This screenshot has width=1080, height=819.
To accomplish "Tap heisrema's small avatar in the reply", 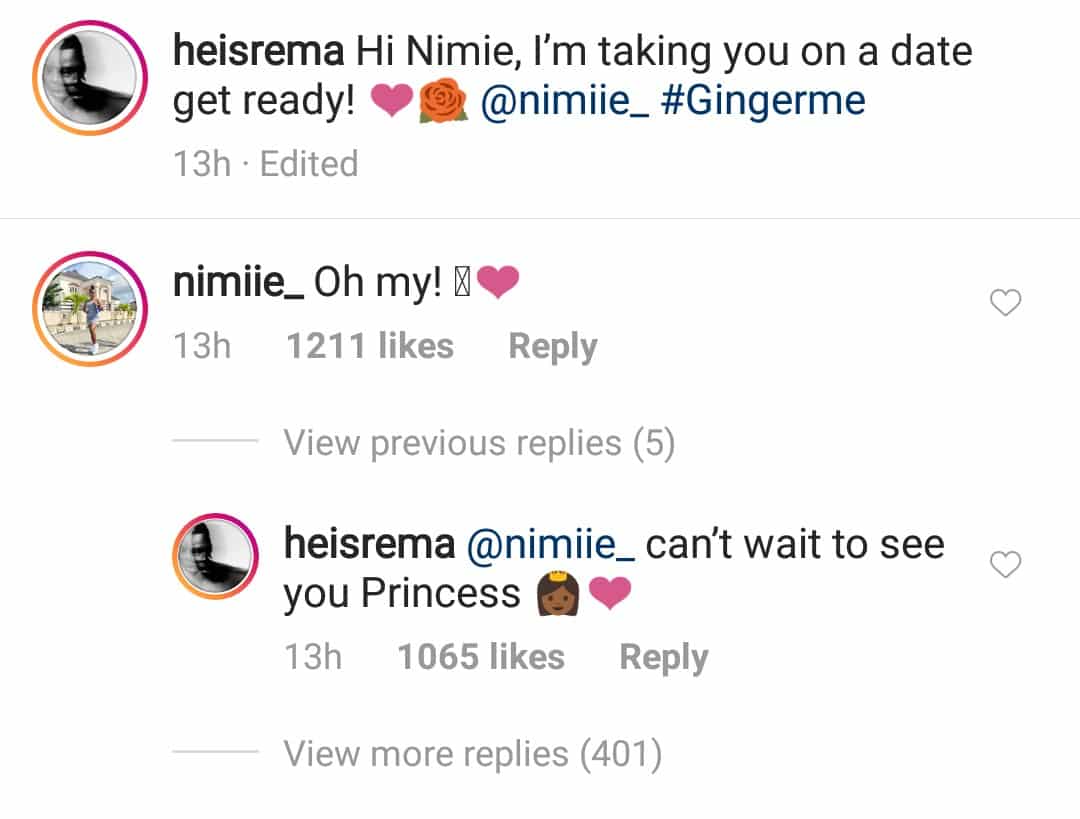I will 216,556.
